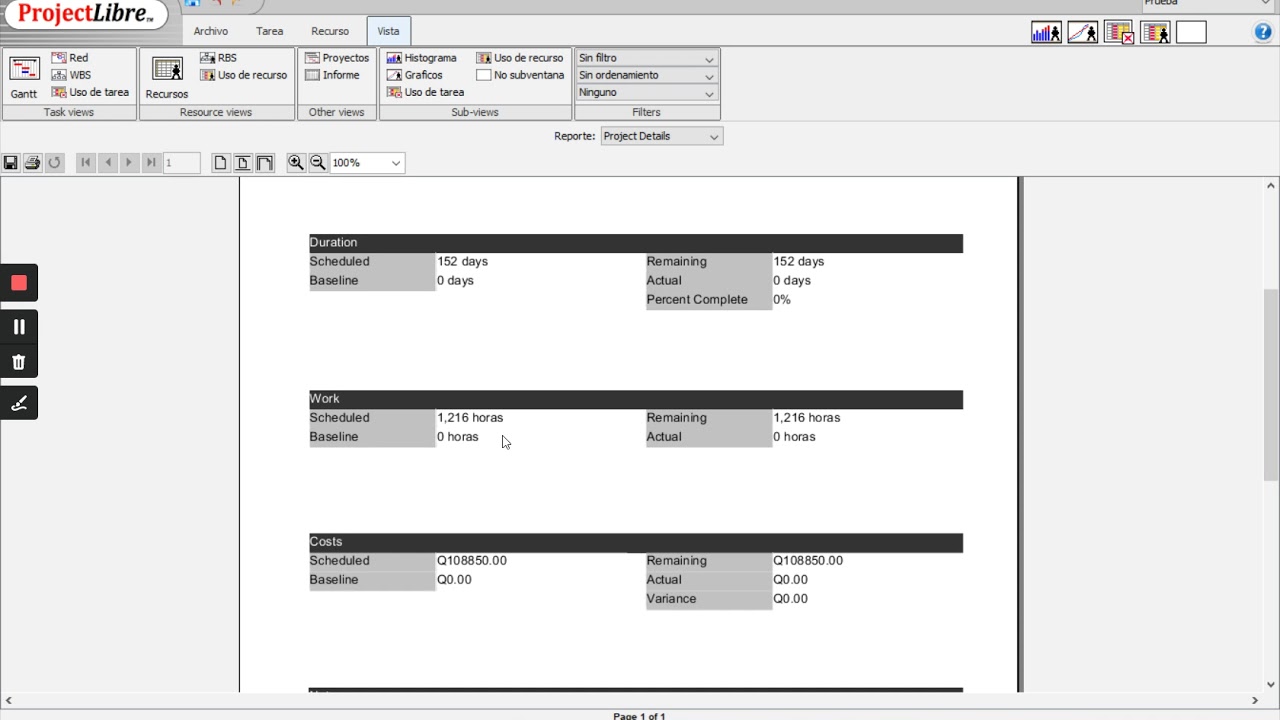Open the Gantt view
Image resolution: width=1280 pixels, height=720 pixels.
point(24,77)
